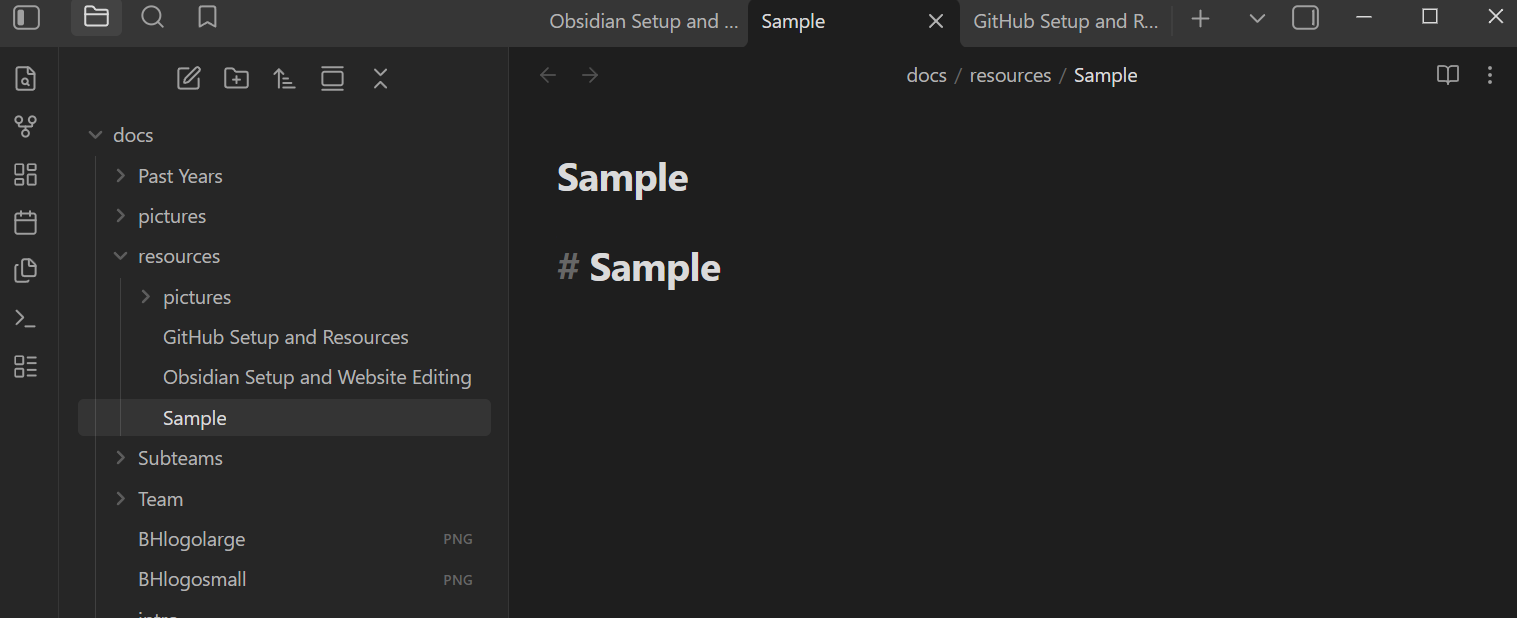This screenshot has height=618, width=1517.
Task: Switch to GitHub Setup and R... tab
Action: 1065,21
